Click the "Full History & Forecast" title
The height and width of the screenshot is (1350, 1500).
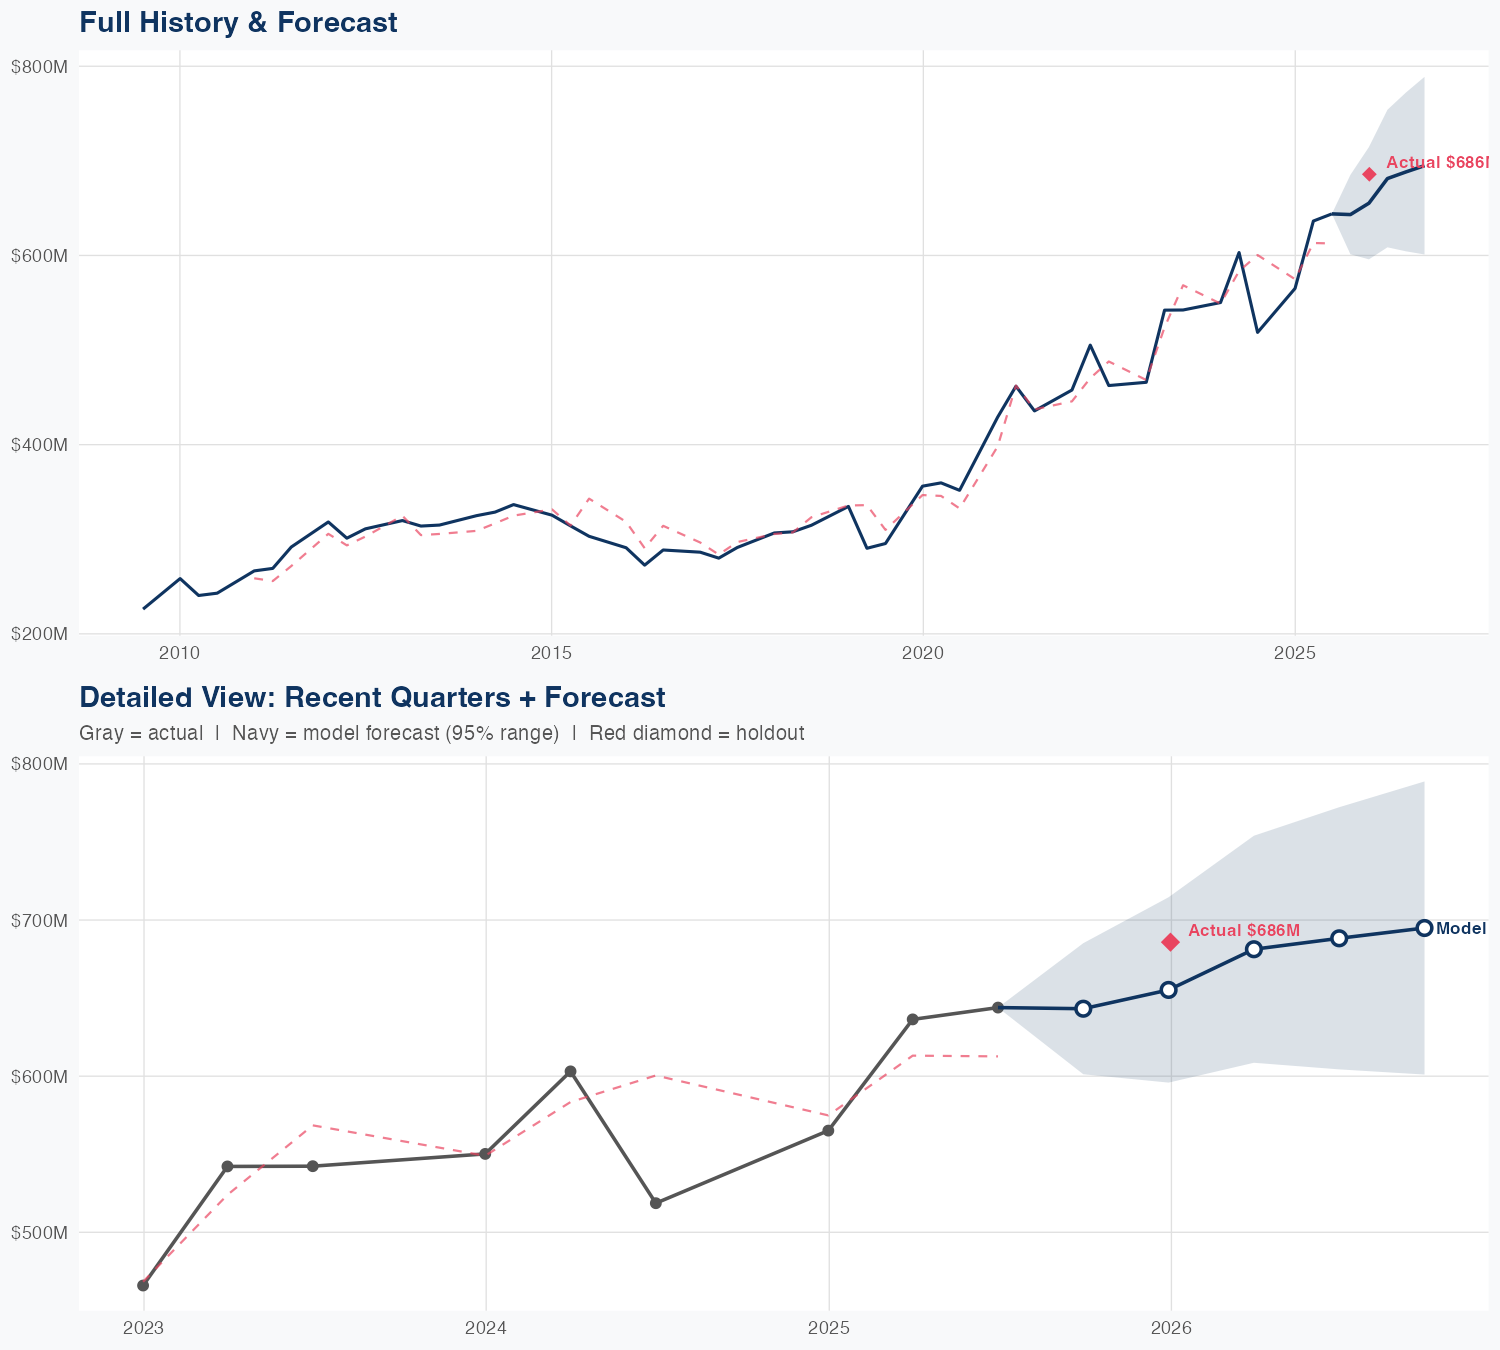[238, 22]
